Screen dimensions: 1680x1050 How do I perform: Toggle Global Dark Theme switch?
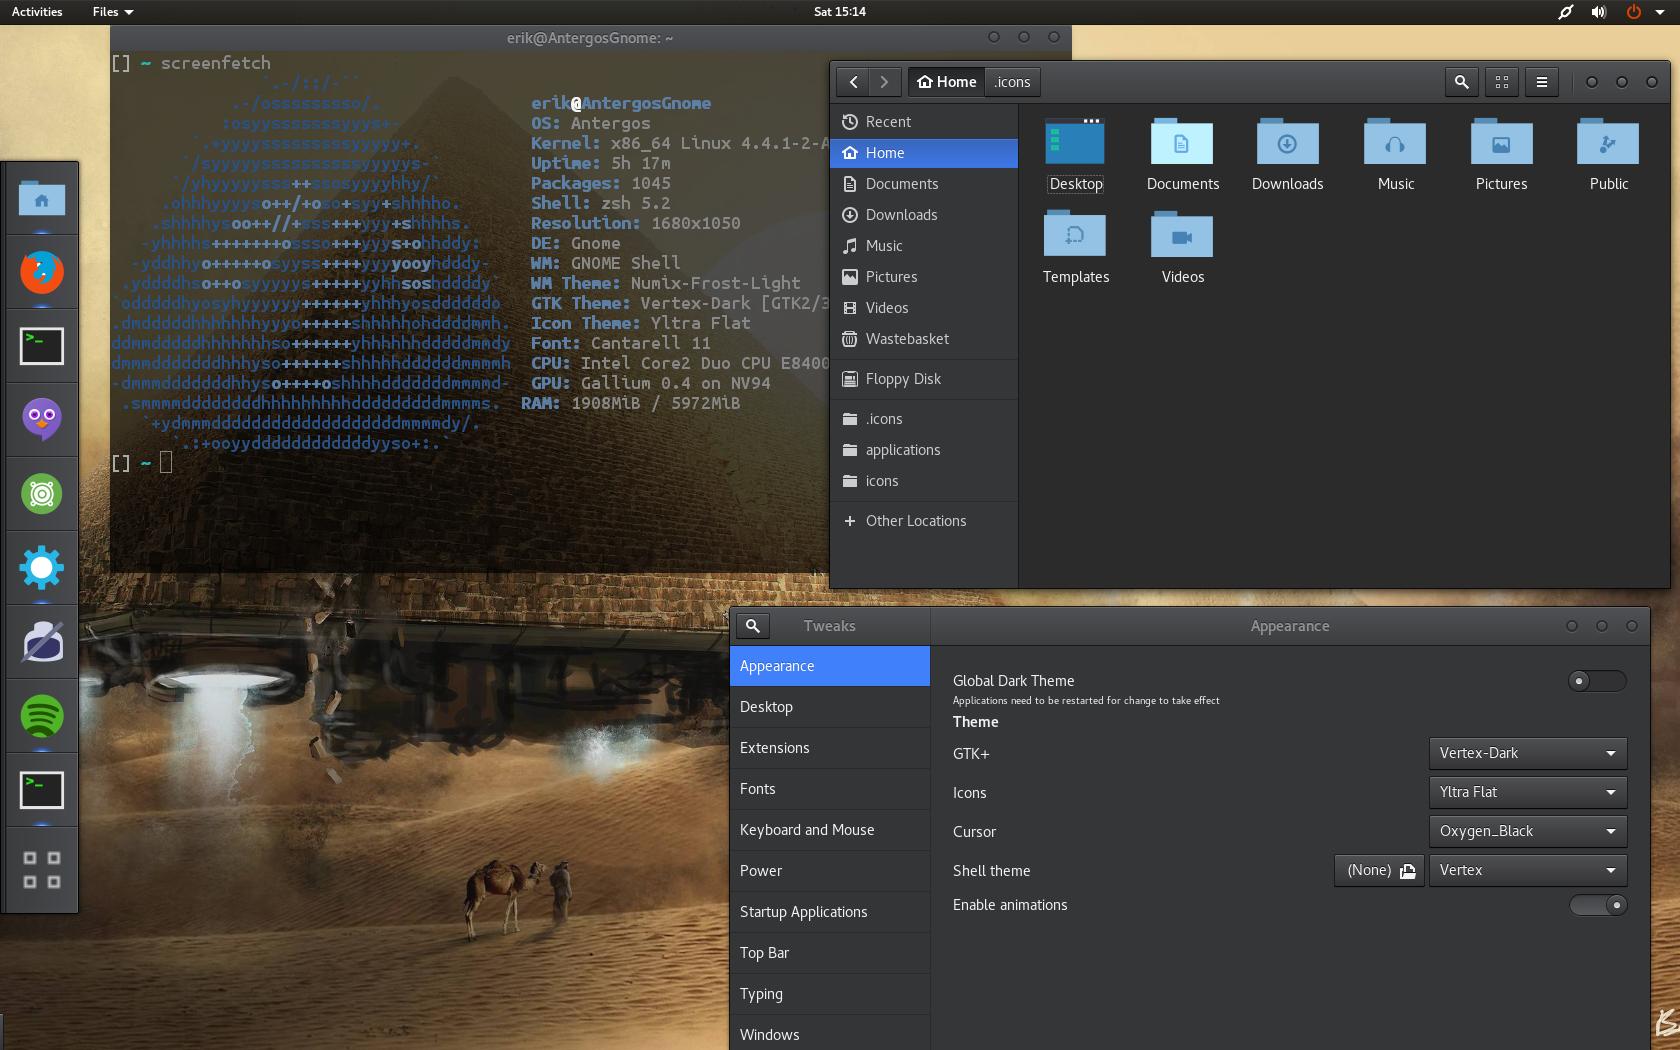(x=1597, y=681)
